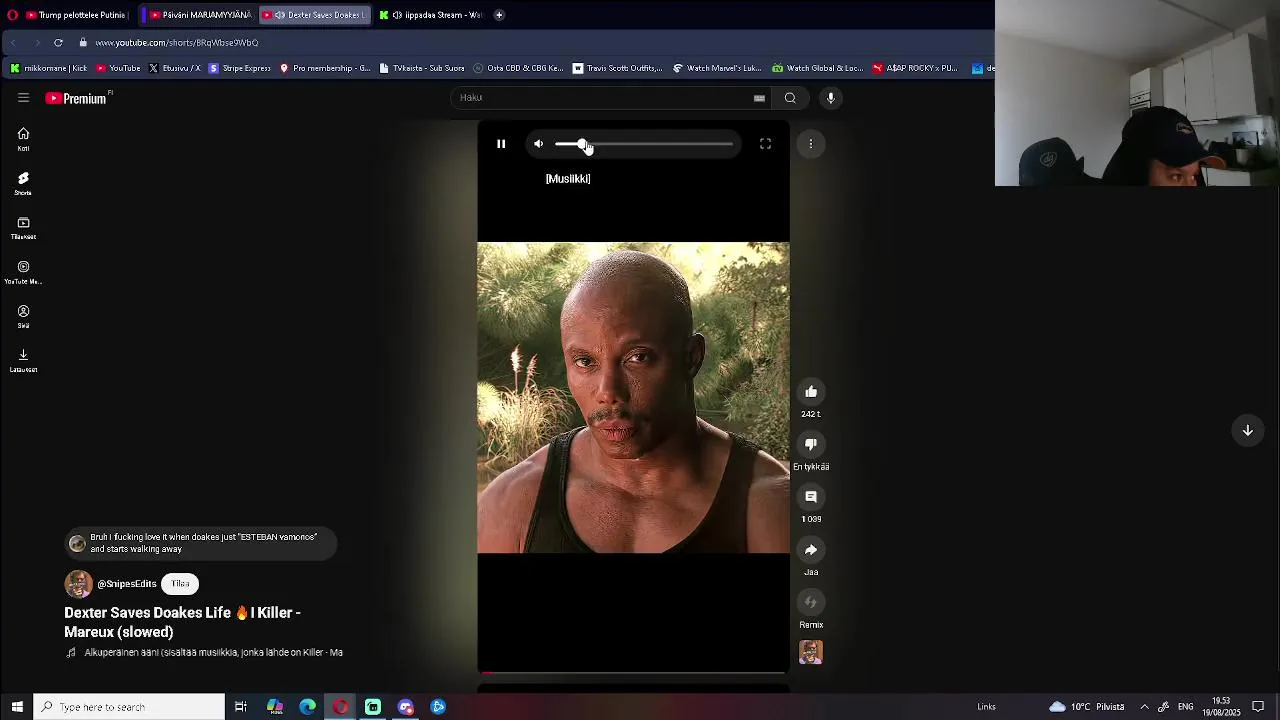Viewport: 1280px width, 720px height.
Task: Open Shorts in the sidebar
Action: click(23, 183)
